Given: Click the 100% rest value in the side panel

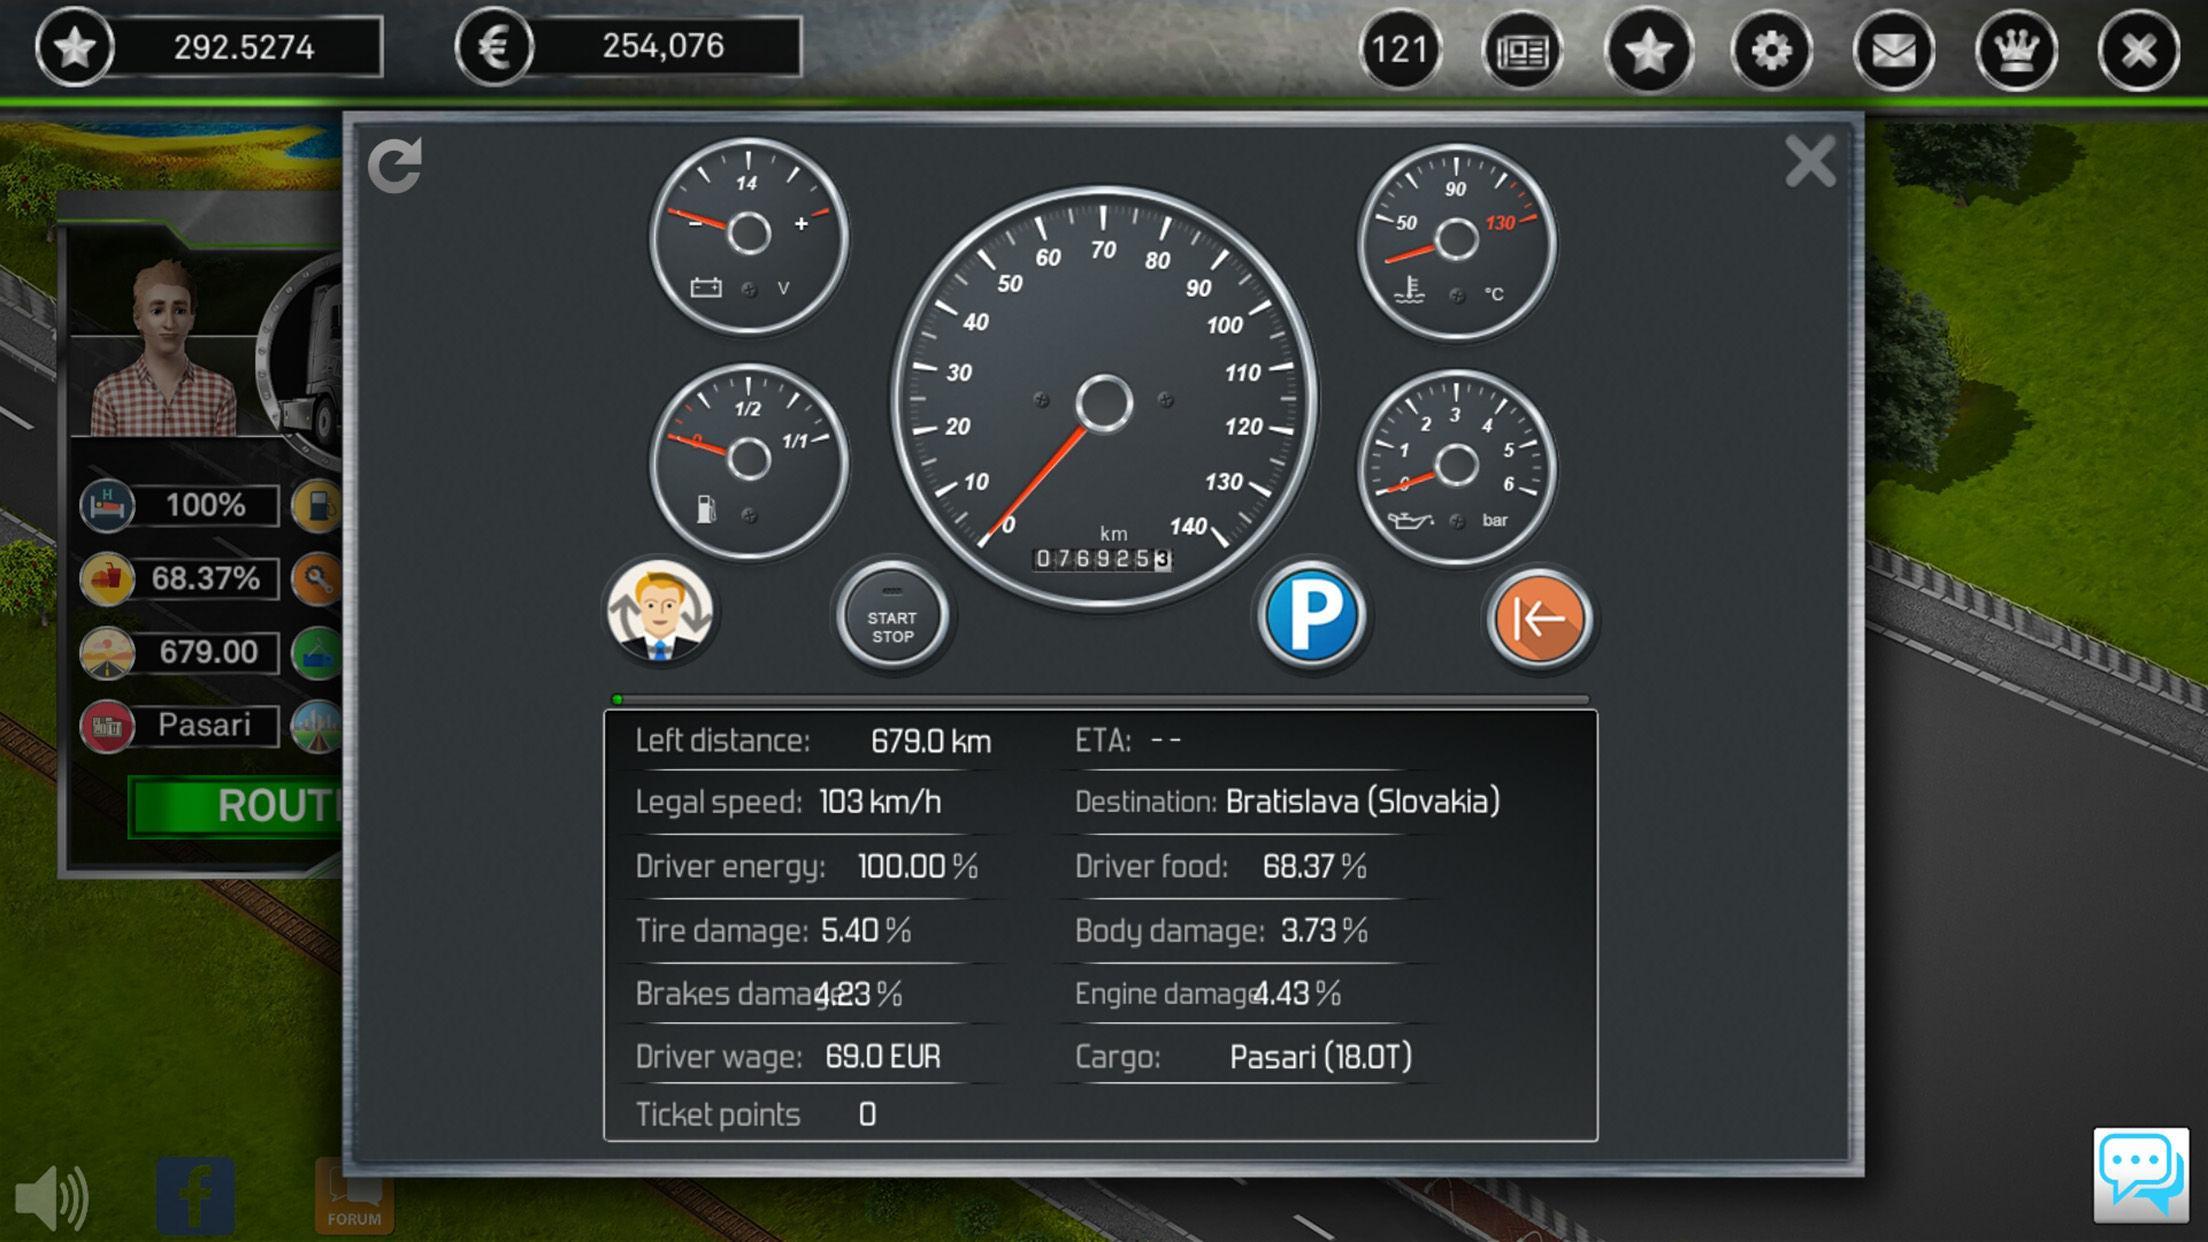Looking at the screenshot, I should click(x=206, y=505).
